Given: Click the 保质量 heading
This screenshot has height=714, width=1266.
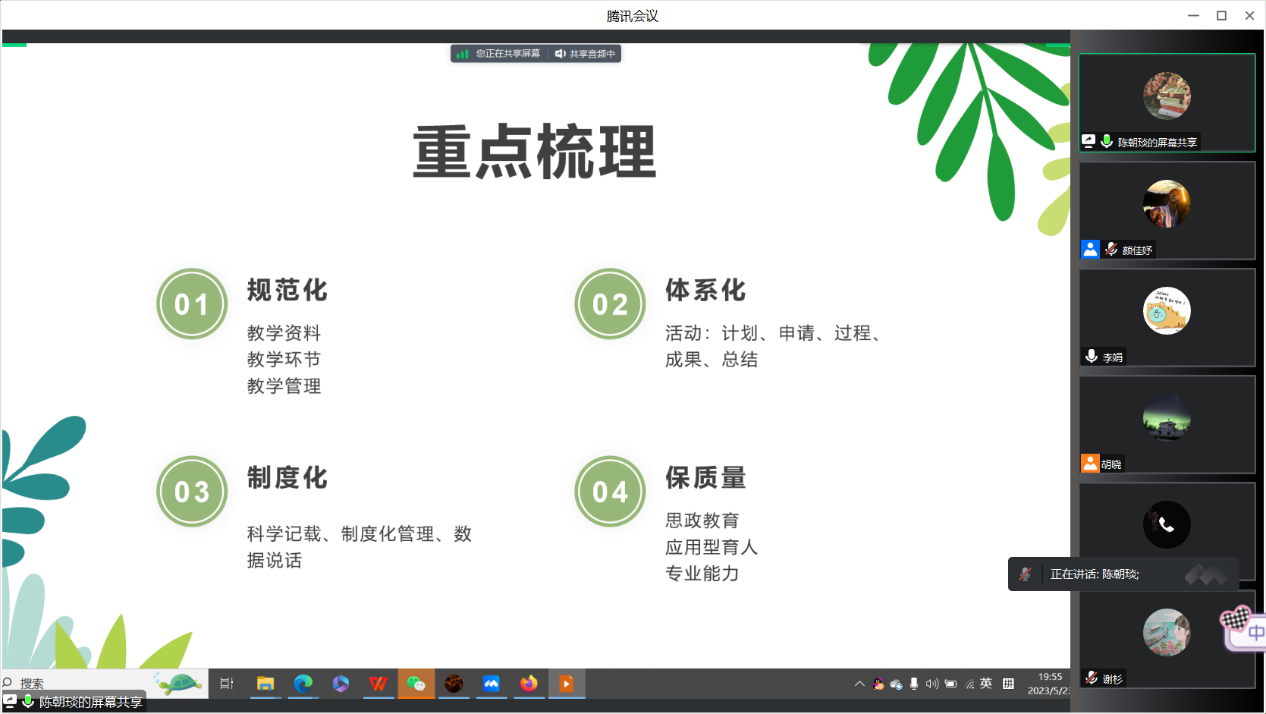Looking at the screenshot, I should pyautogui.click(x=706, y=478).
